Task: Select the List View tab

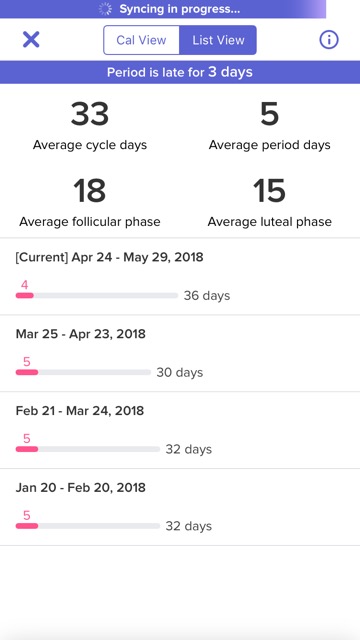Action: (218, 40)
